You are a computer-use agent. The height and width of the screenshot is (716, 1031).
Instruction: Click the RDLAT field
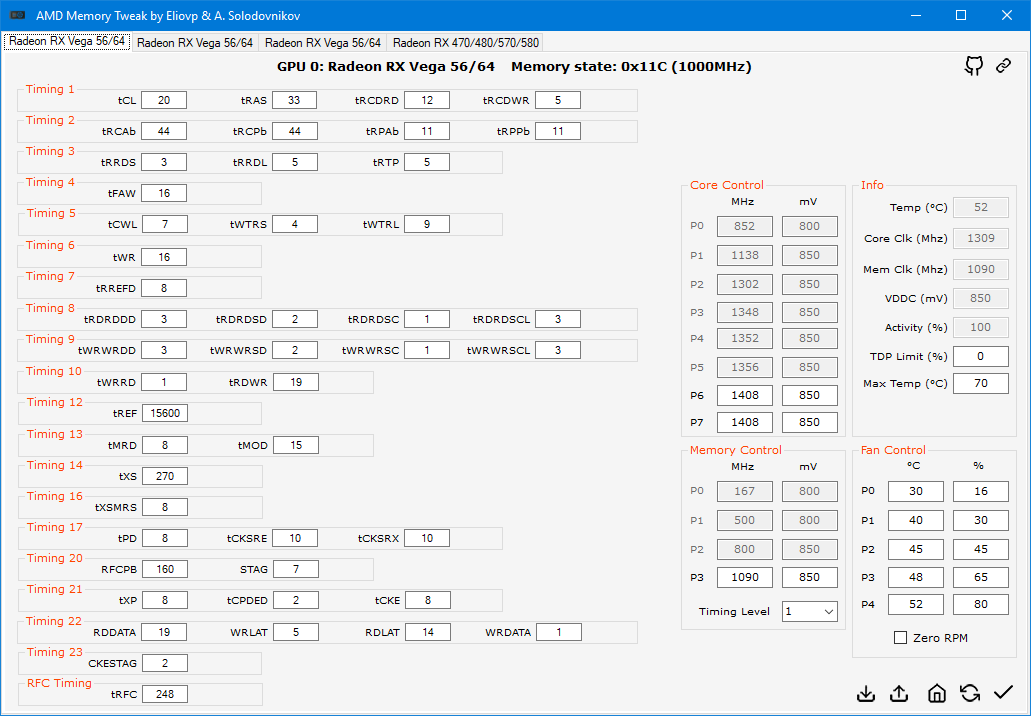pos(427,632)
